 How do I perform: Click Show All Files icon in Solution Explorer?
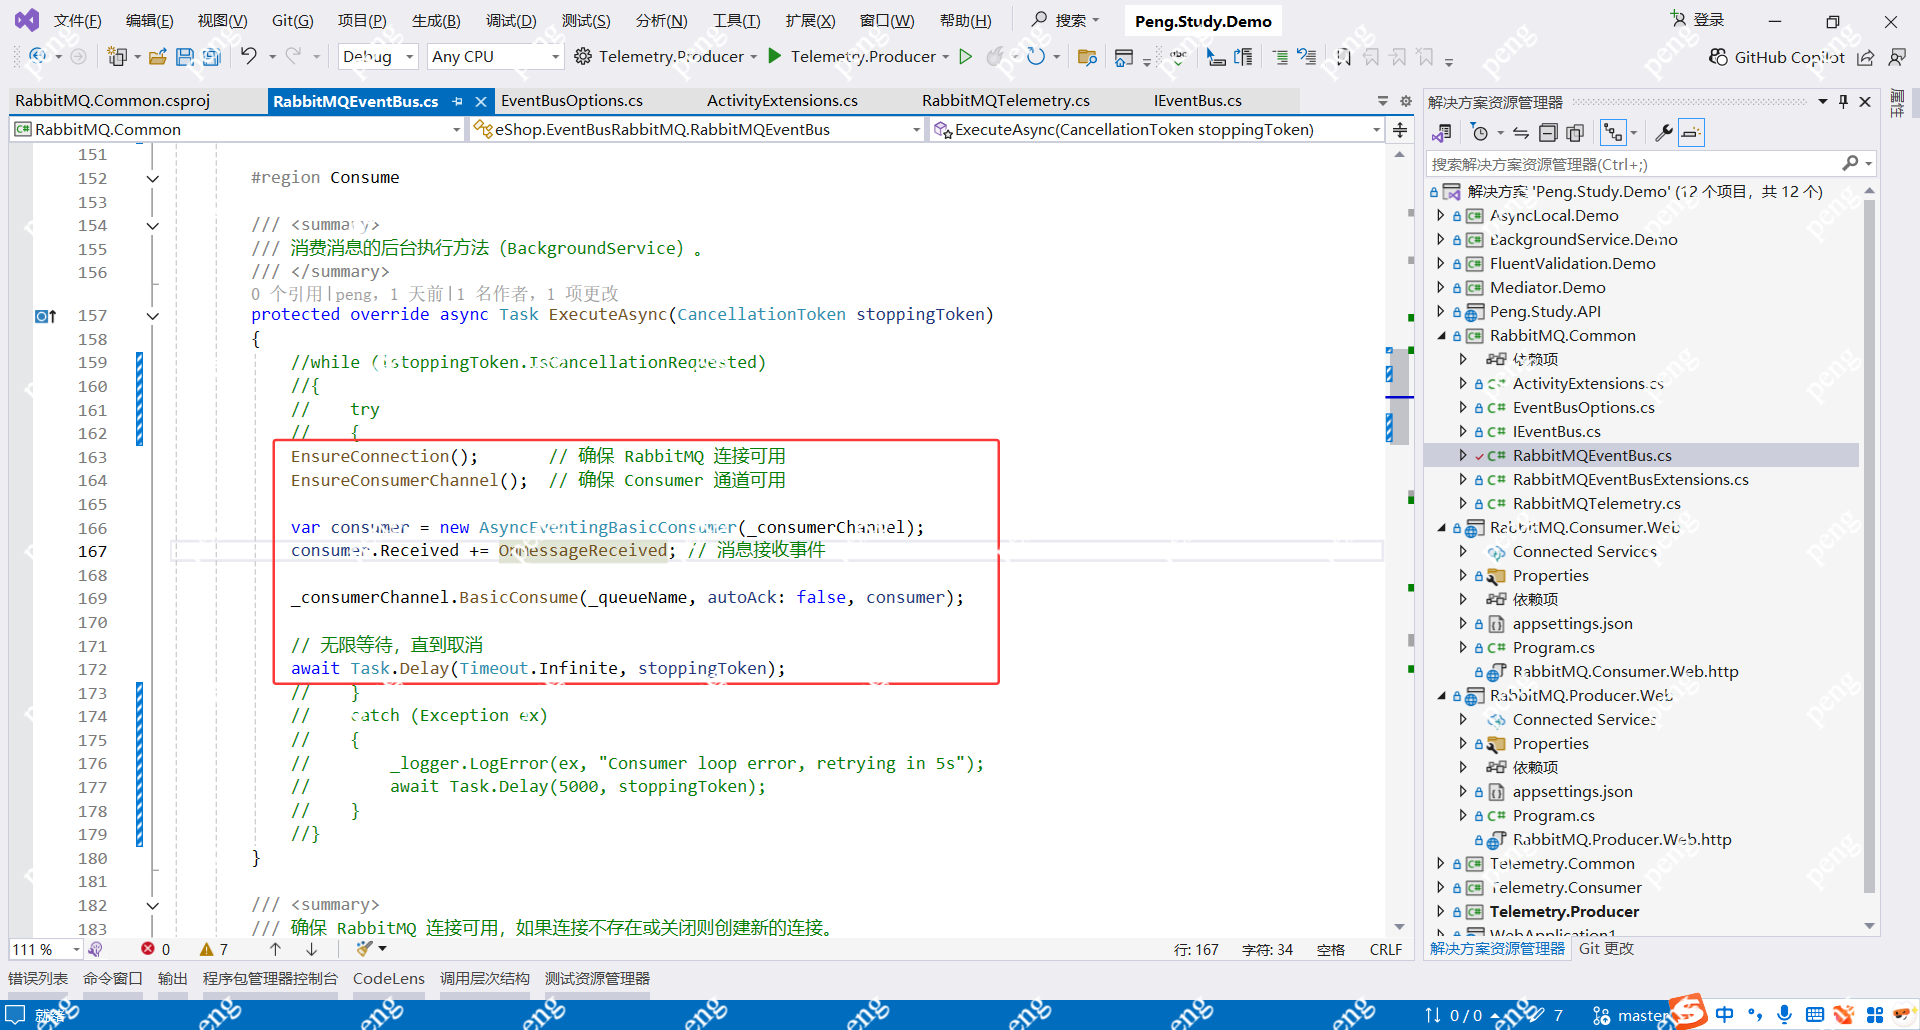tap(1575, 133)
